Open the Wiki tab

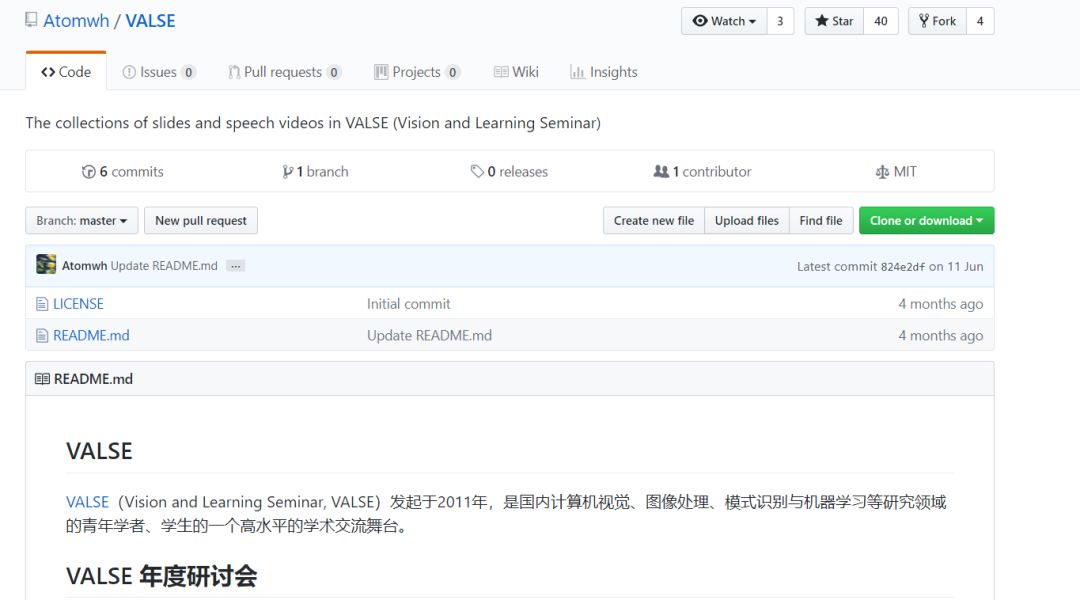tap(517, 72)
